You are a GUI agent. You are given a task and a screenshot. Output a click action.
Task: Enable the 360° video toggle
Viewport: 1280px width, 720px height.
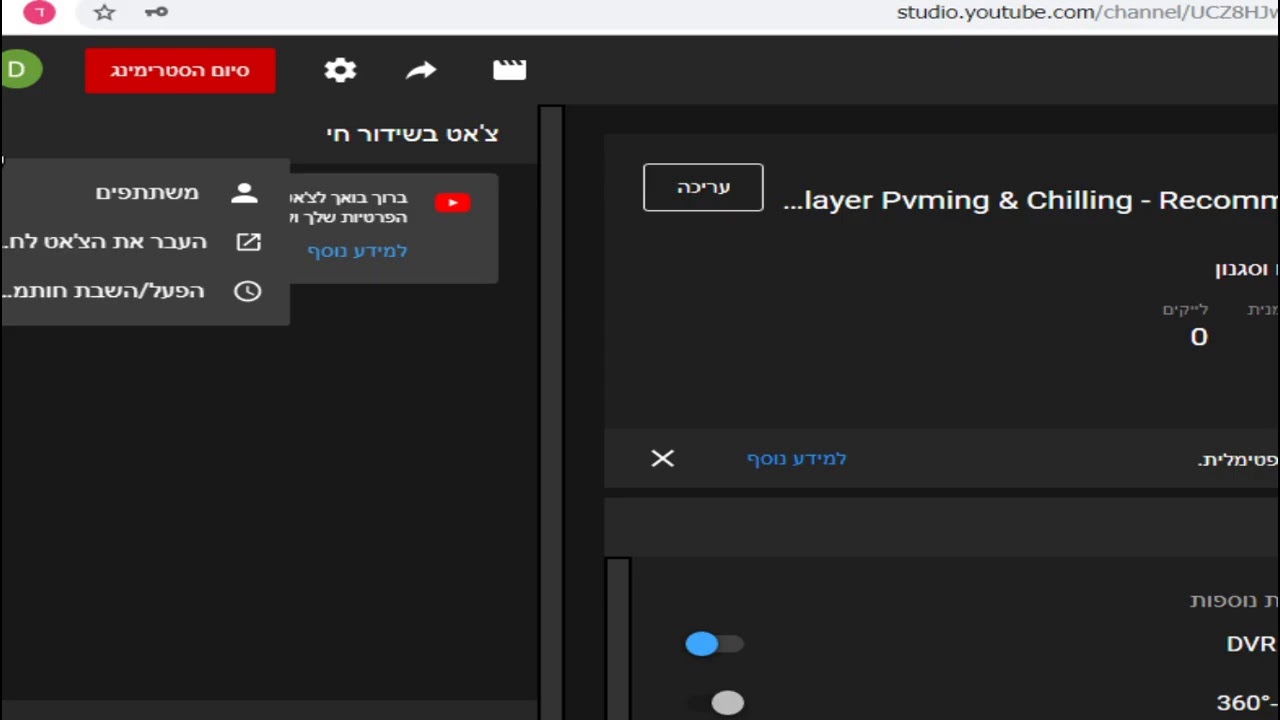717,703
